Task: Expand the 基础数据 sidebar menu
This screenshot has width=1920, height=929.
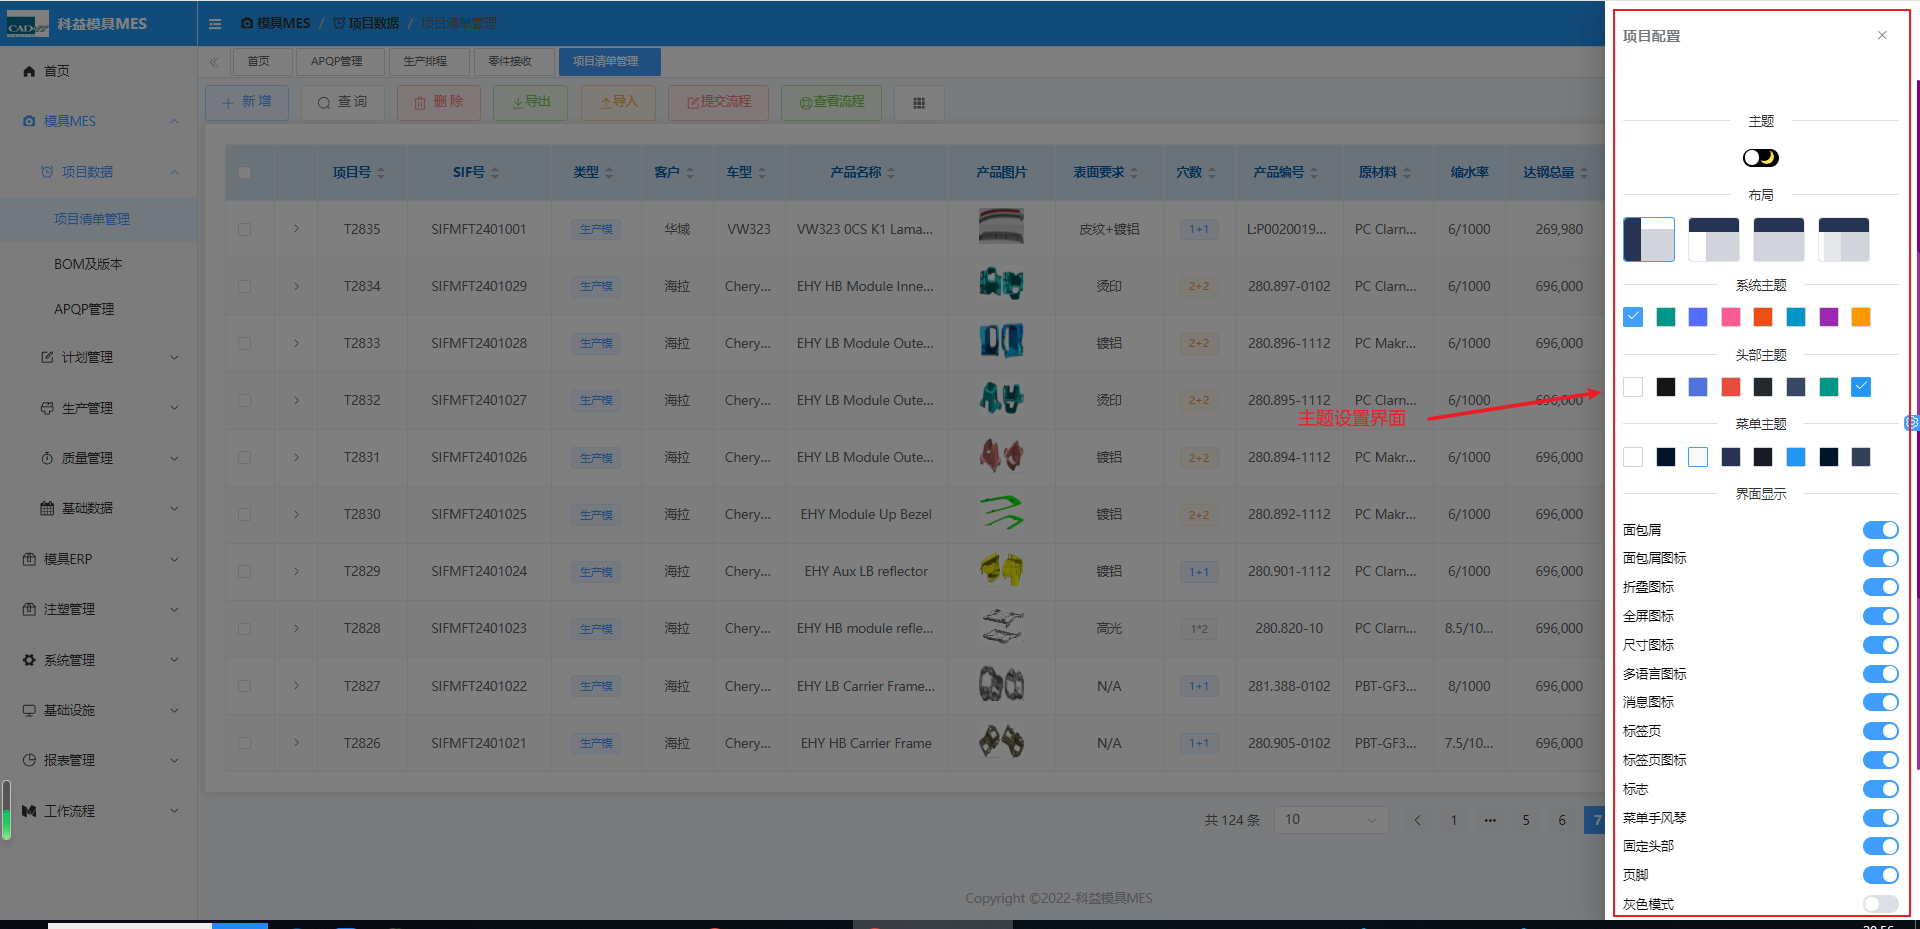Action: (98, 508)
